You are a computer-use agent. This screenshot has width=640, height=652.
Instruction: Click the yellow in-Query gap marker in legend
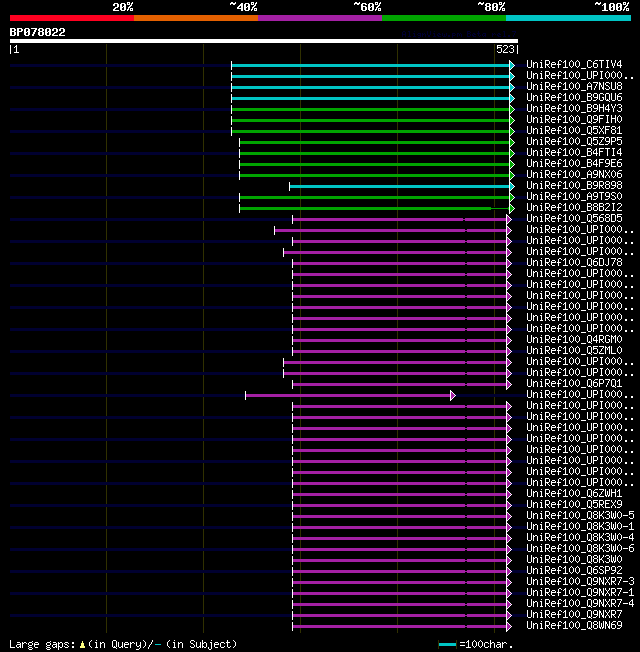click(x=82, y=645)
